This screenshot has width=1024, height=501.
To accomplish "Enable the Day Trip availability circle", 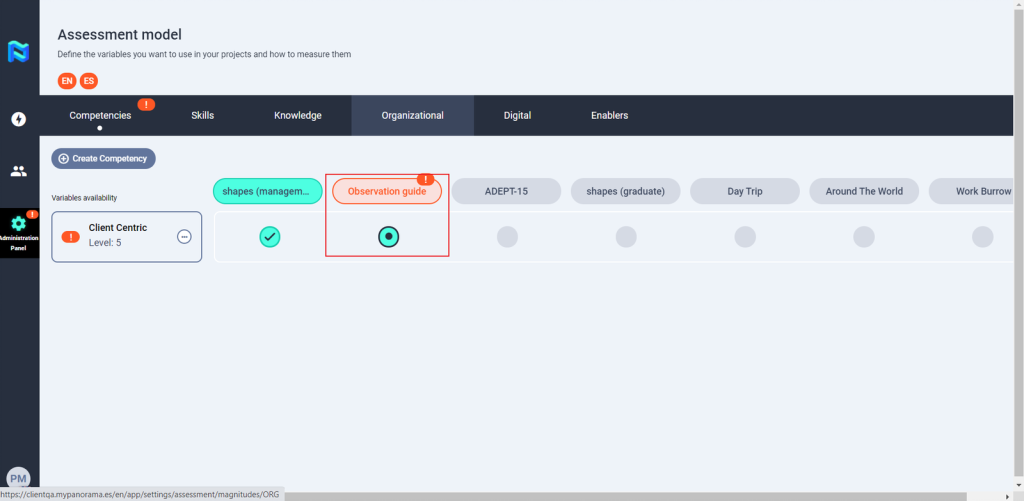I will [745, 237].
